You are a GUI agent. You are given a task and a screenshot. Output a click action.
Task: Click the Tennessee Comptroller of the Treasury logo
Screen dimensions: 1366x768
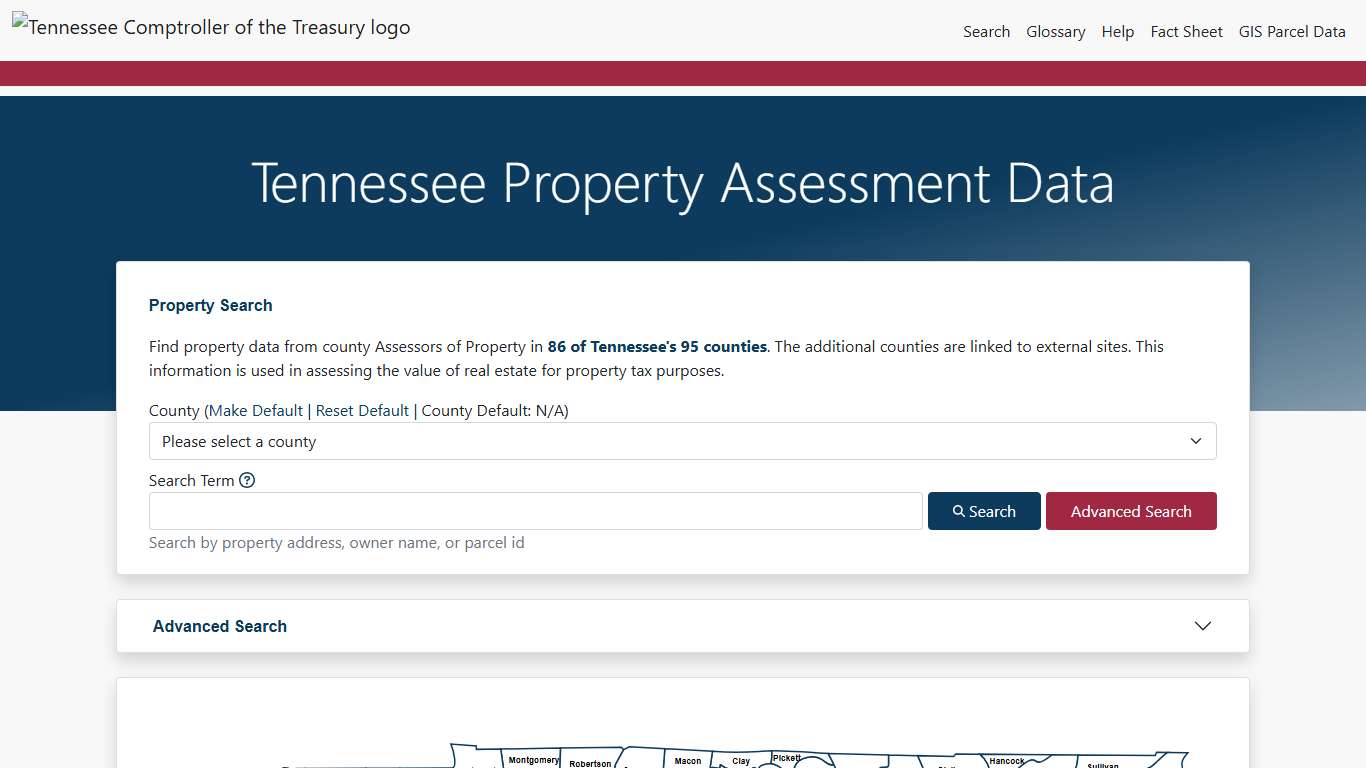click(x=211, y=27)
